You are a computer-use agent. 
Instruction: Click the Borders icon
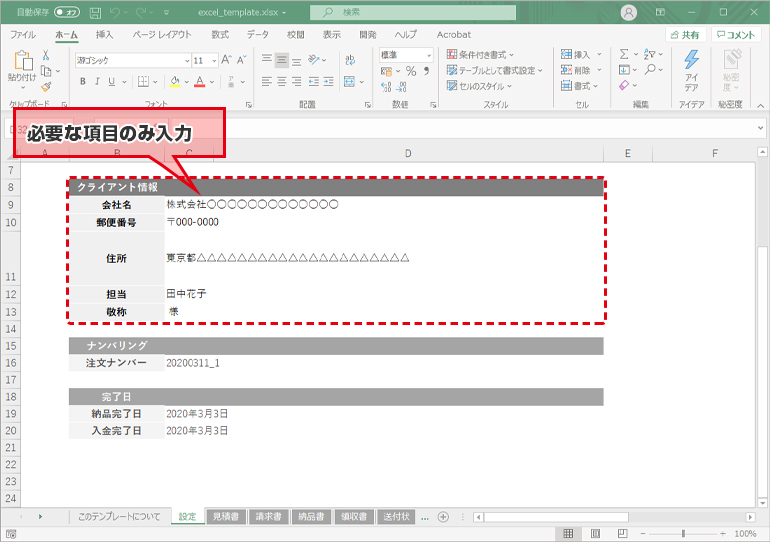143,81
